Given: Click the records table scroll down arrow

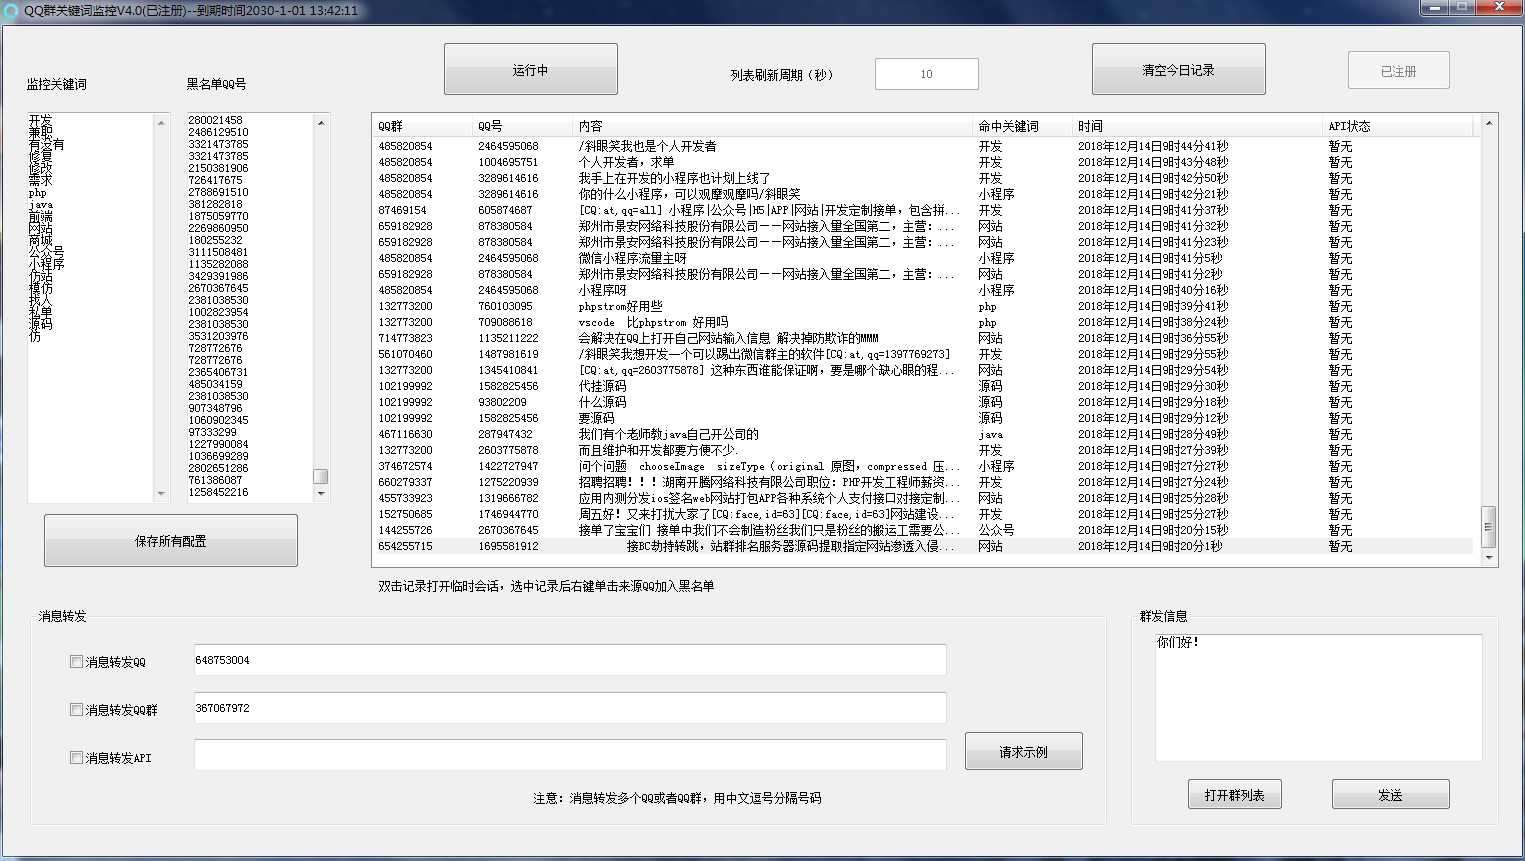Looking at the screenshot, I should (1488, 557).
